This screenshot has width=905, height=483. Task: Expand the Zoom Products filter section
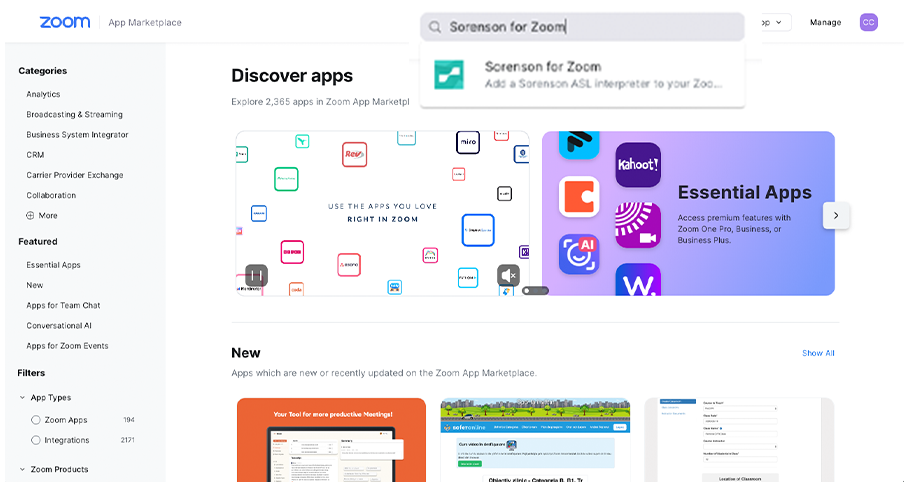(x=22, y=470)
